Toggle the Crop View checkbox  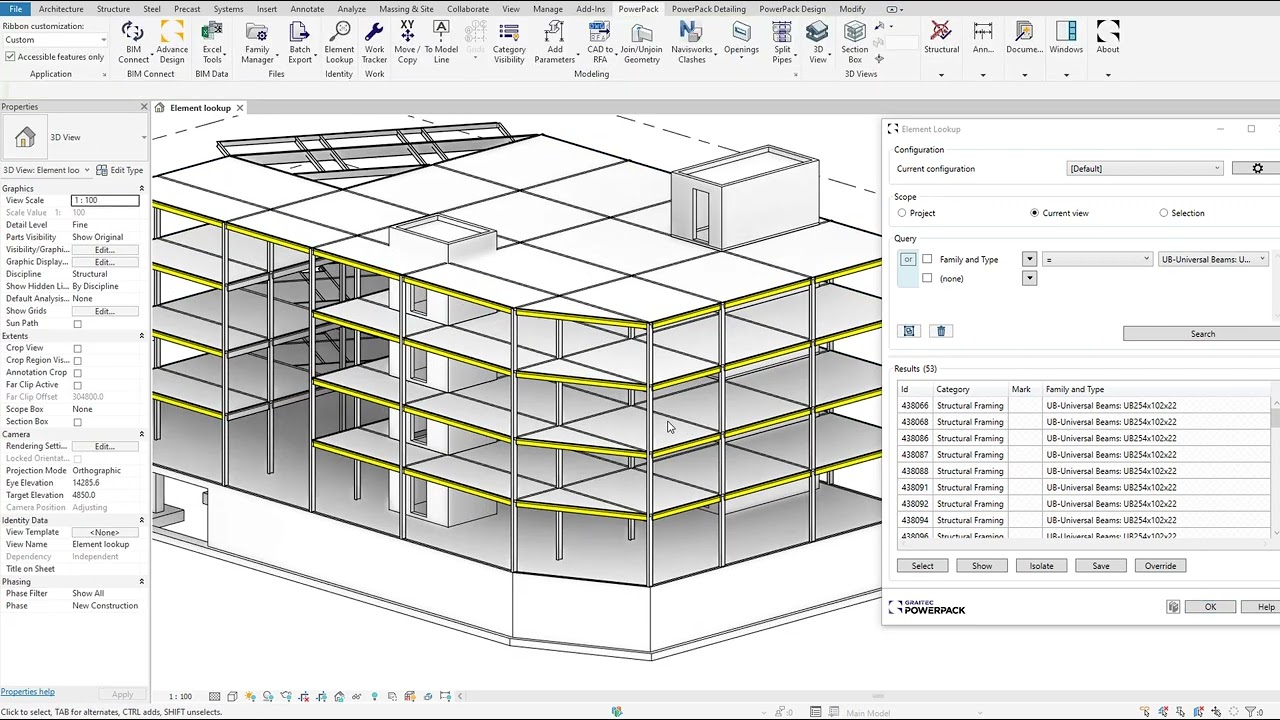[x=78, y=349]
